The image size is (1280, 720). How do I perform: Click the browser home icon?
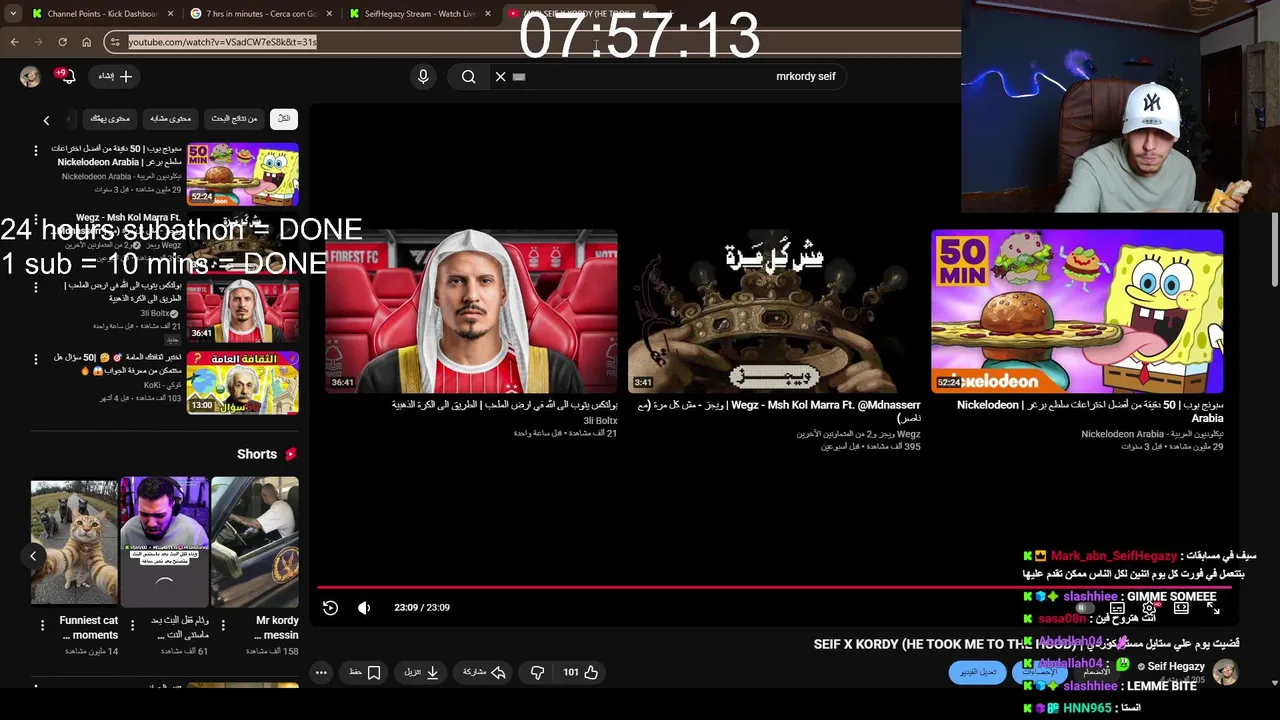[x=86, y=42]
